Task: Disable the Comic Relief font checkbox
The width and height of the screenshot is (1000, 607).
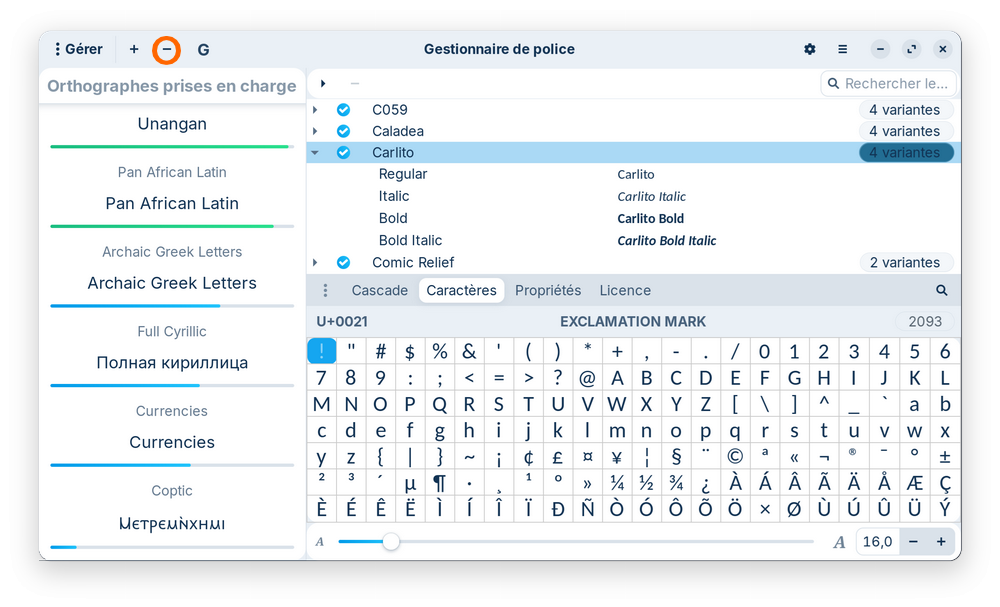Action: (343, 262)
